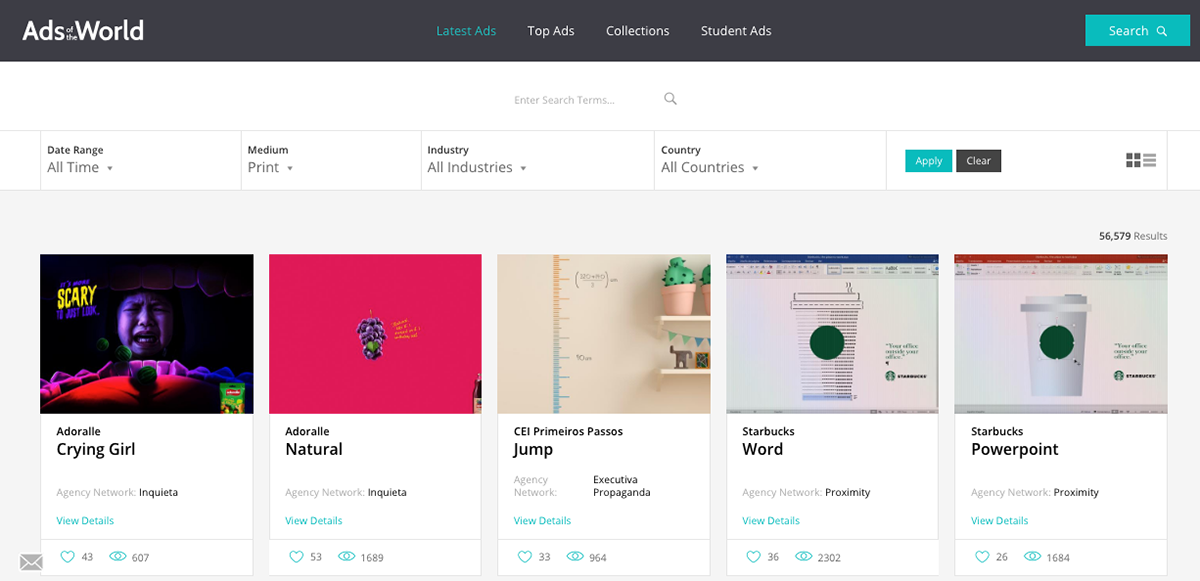Click Inquieta agency on Natural card
Screen dimensions: 1200x581
(387, 492)
